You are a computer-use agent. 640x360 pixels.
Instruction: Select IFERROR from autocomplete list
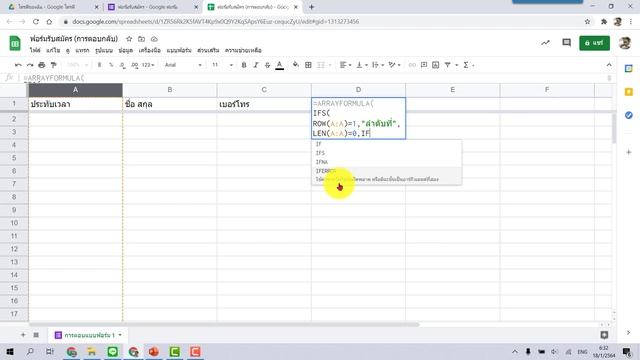click(387, 175)
